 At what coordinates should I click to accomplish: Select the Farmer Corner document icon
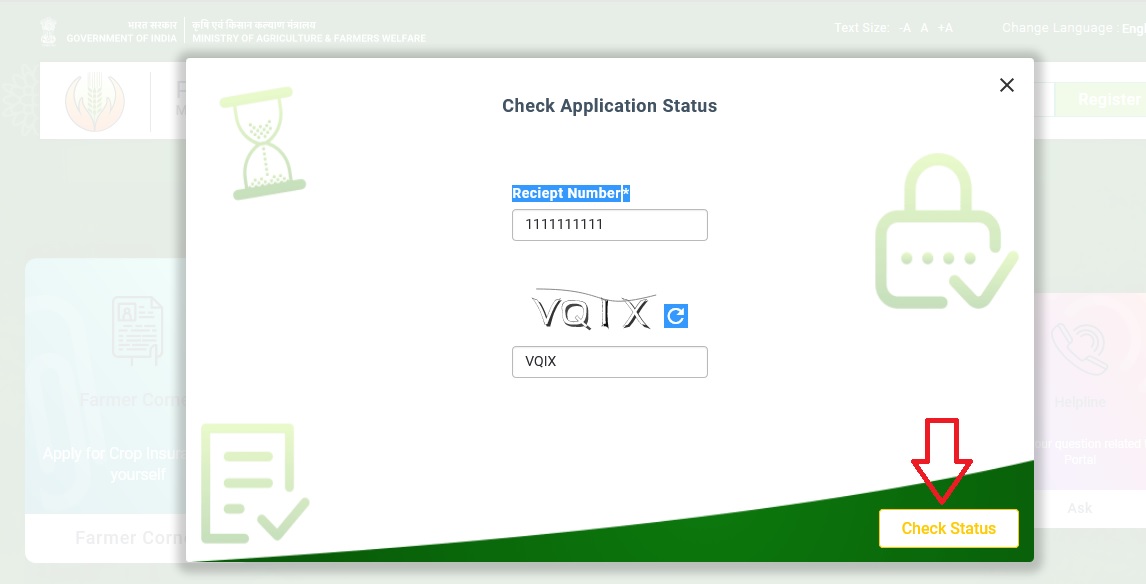click(x=137, y=330)
